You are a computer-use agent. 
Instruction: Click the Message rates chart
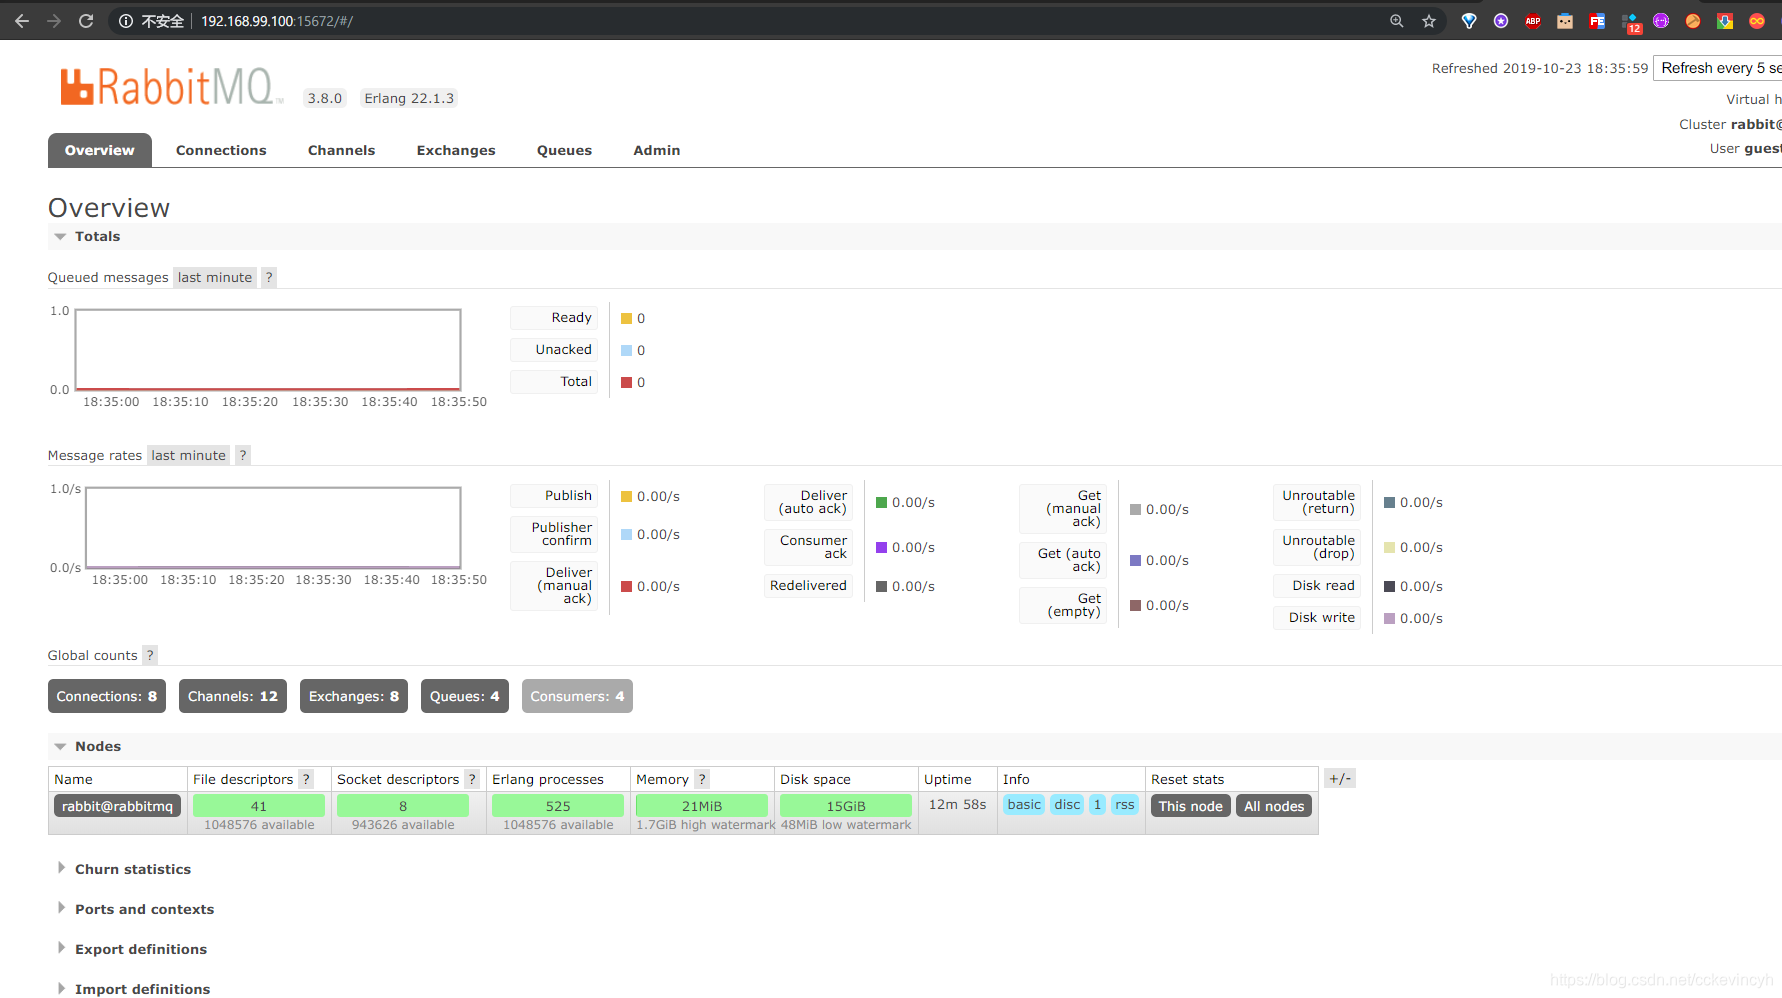point(273,528)
